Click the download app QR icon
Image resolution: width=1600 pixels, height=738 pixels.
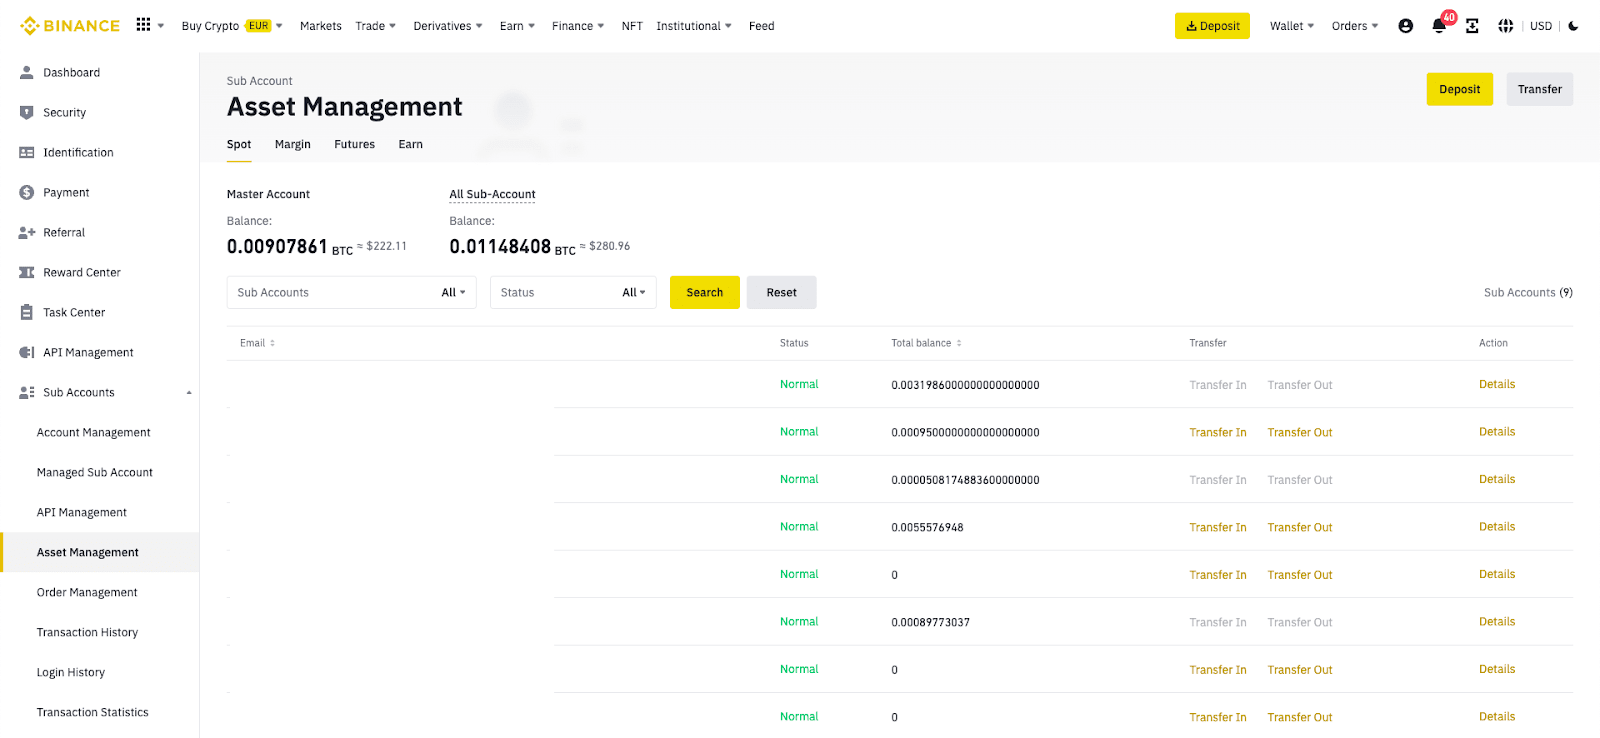click(x=1472, y=26)
